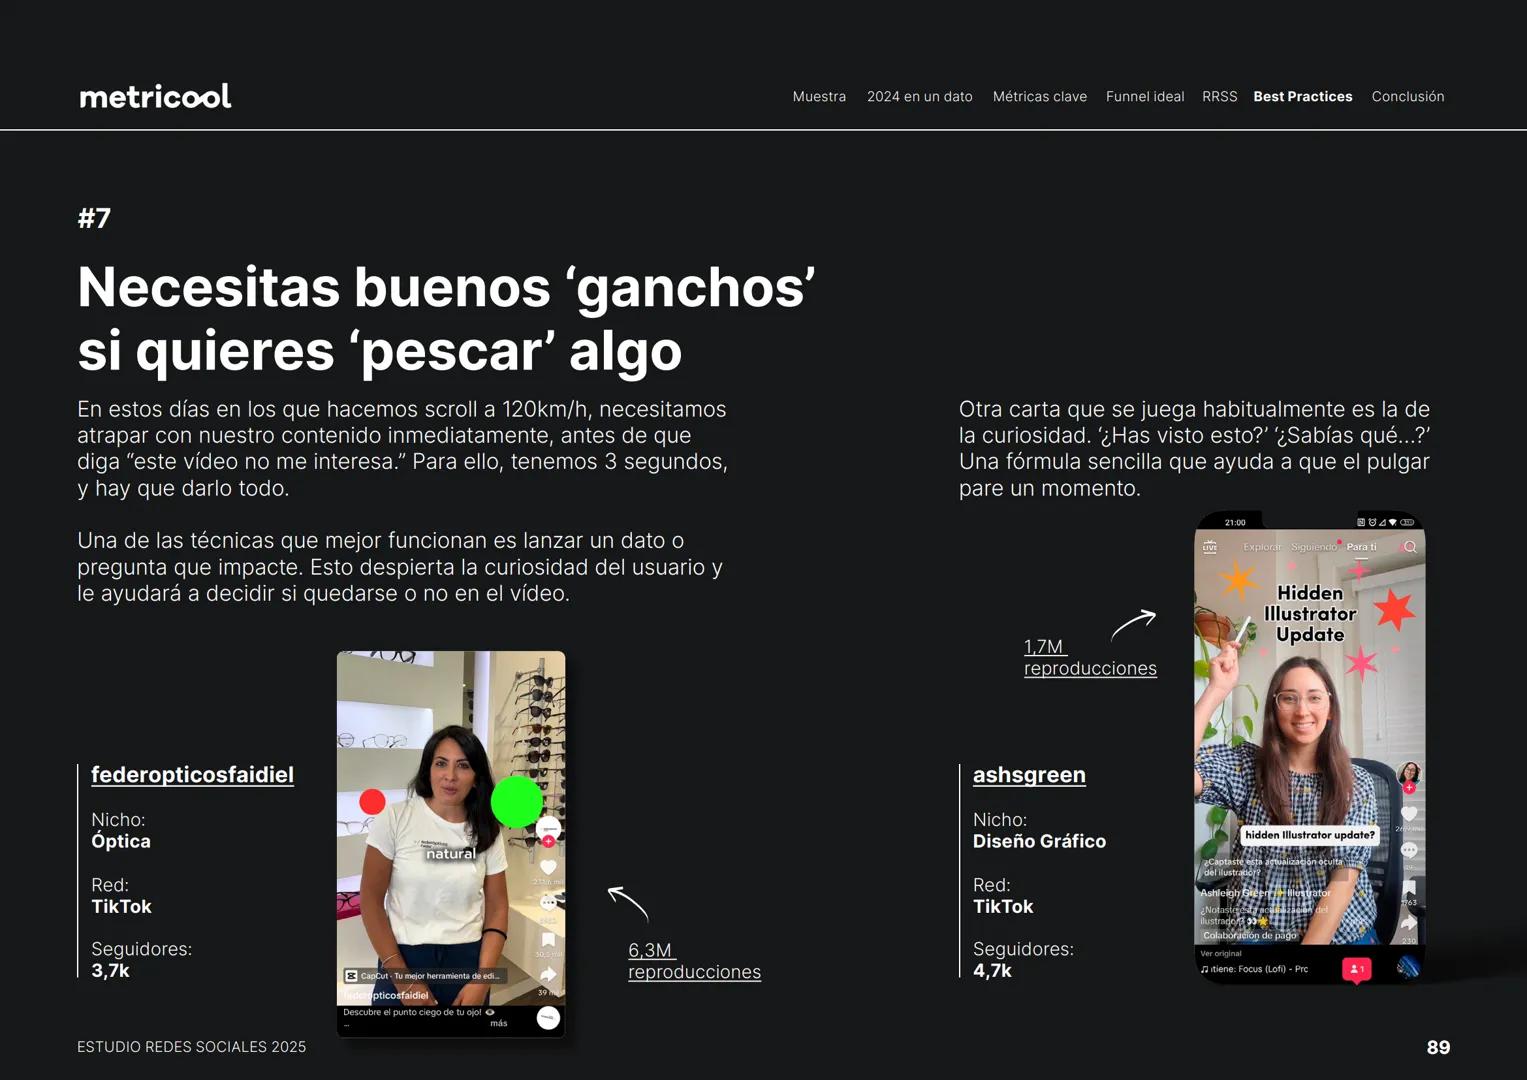Open the Conclusión navigation item
This screenshot has height=1080, width=1527.
1407,97
